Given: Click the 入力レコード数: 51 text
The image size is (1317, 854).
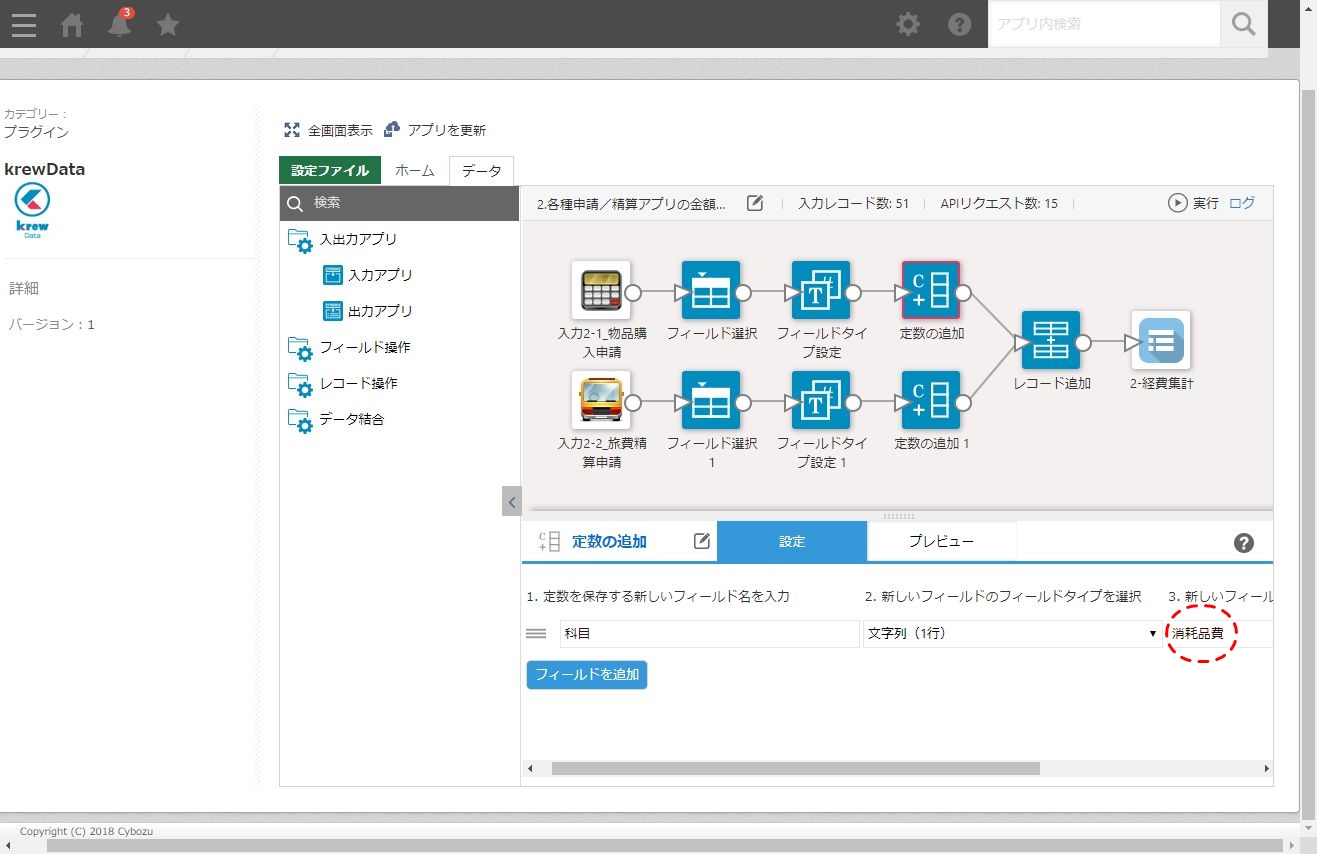Looking at the screenshot, I should point(853,203).
